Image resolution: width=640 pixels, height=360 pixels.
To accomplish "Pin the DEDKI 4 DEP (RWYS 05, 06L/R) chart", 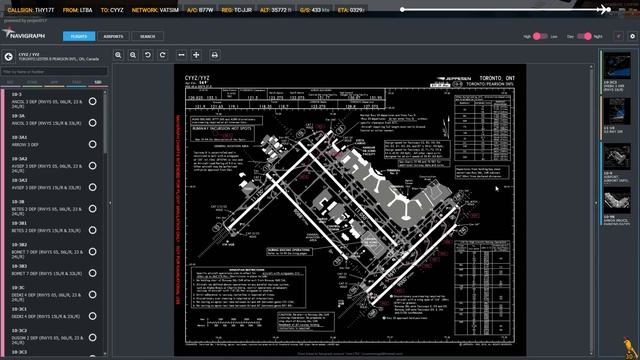I will coord(93,294).
